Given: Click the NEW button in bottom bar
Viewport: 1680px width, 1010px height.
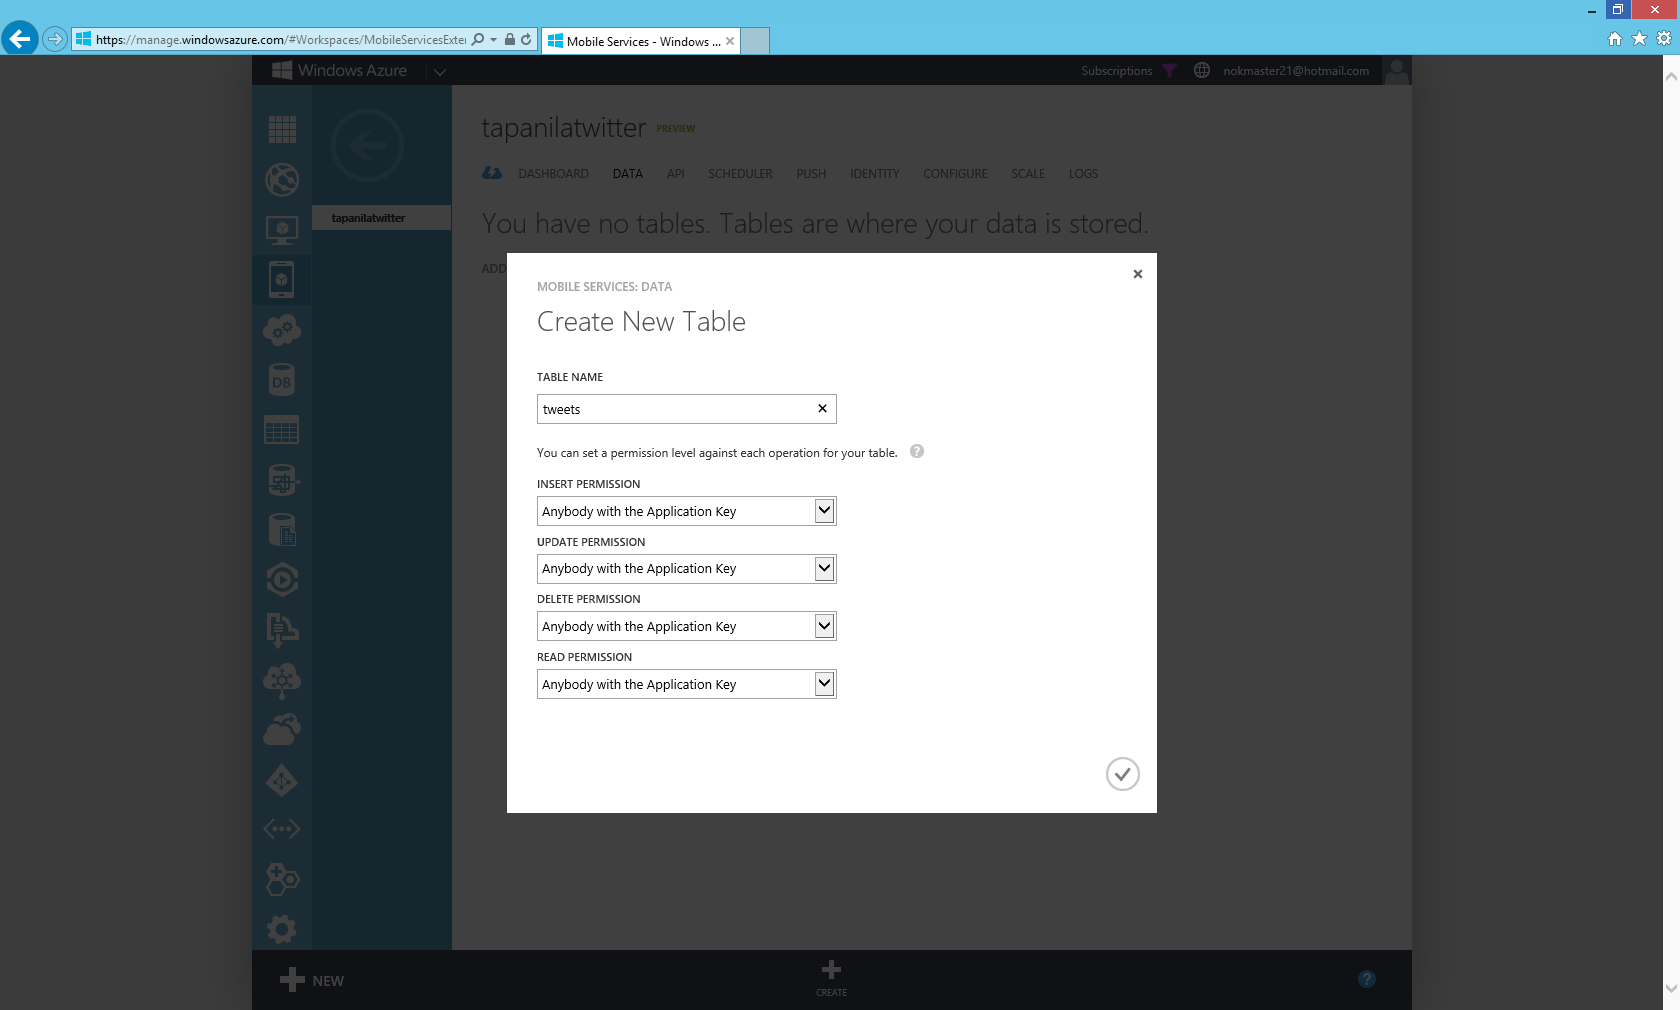Looking at the screenshot, I should click(x=312, y=980).
